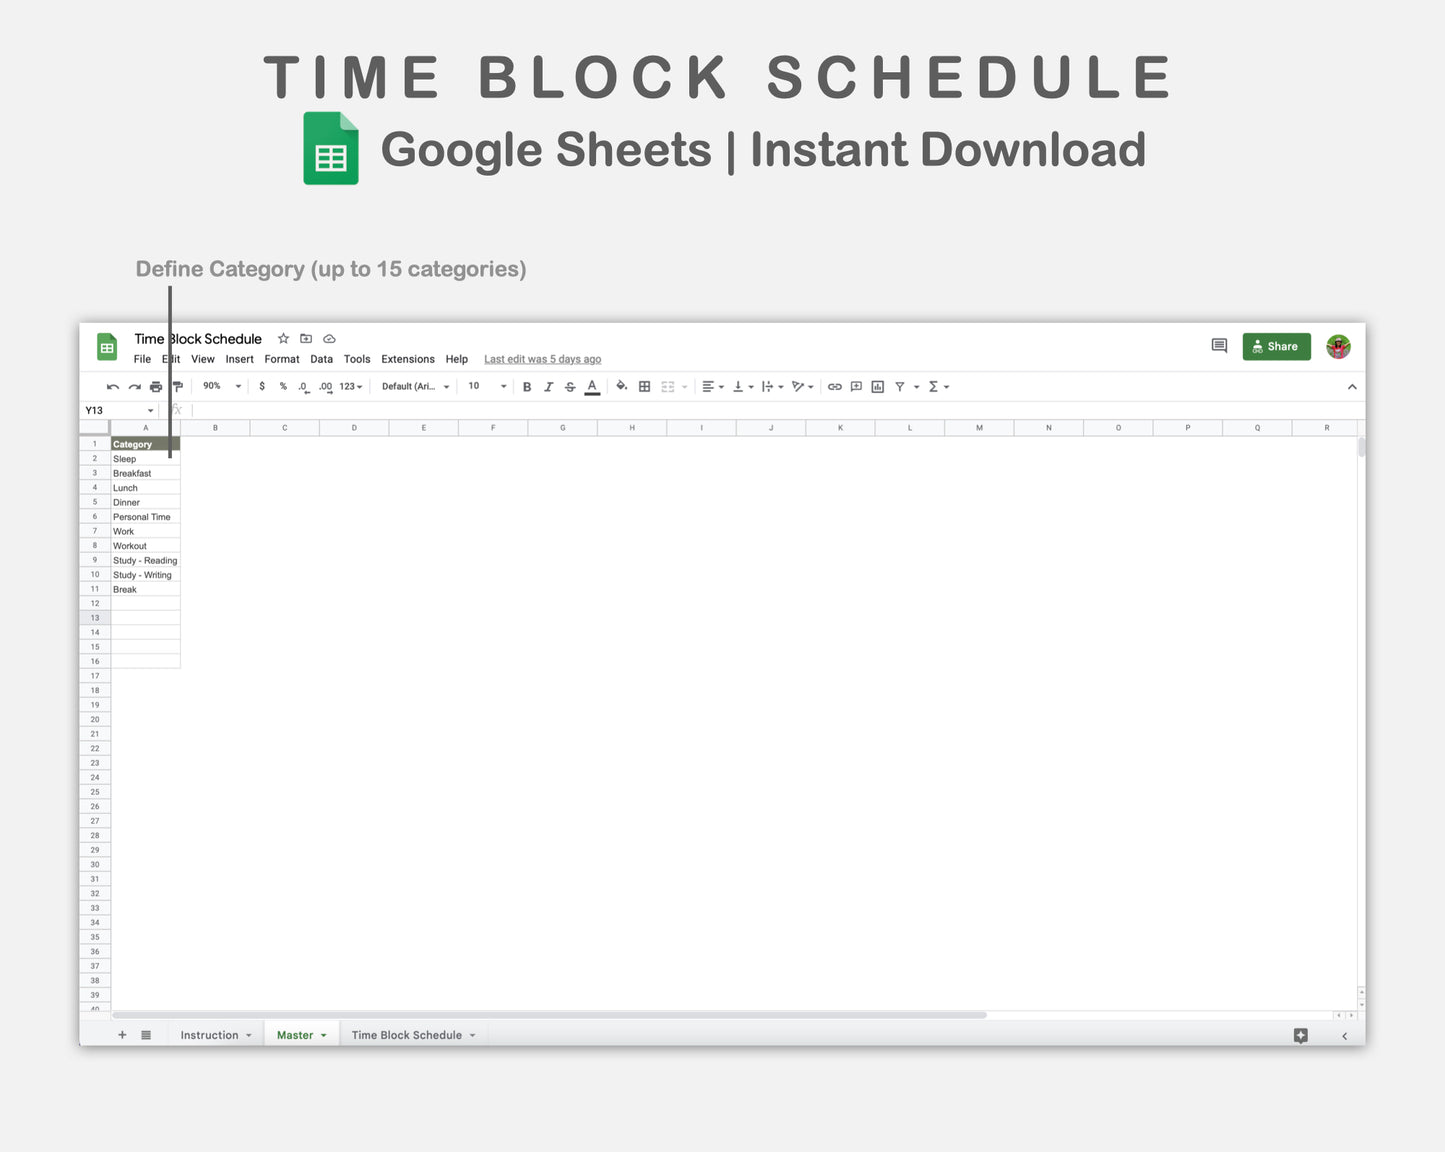Format as percent icon
This screenshot has height=1152, width=1445.
coord(283,386)
